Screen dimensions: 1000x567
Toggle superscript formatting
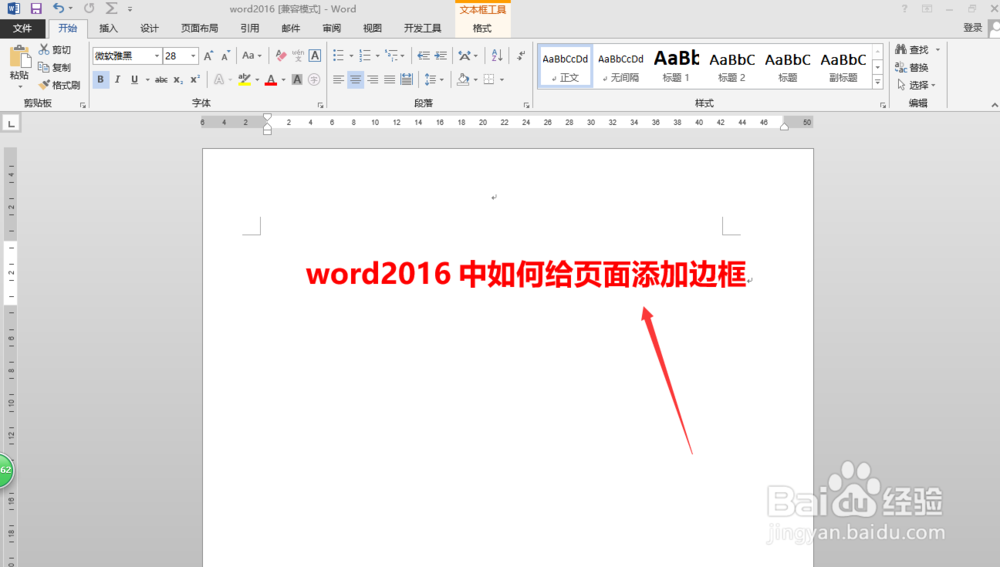click(x=195, y=80)
